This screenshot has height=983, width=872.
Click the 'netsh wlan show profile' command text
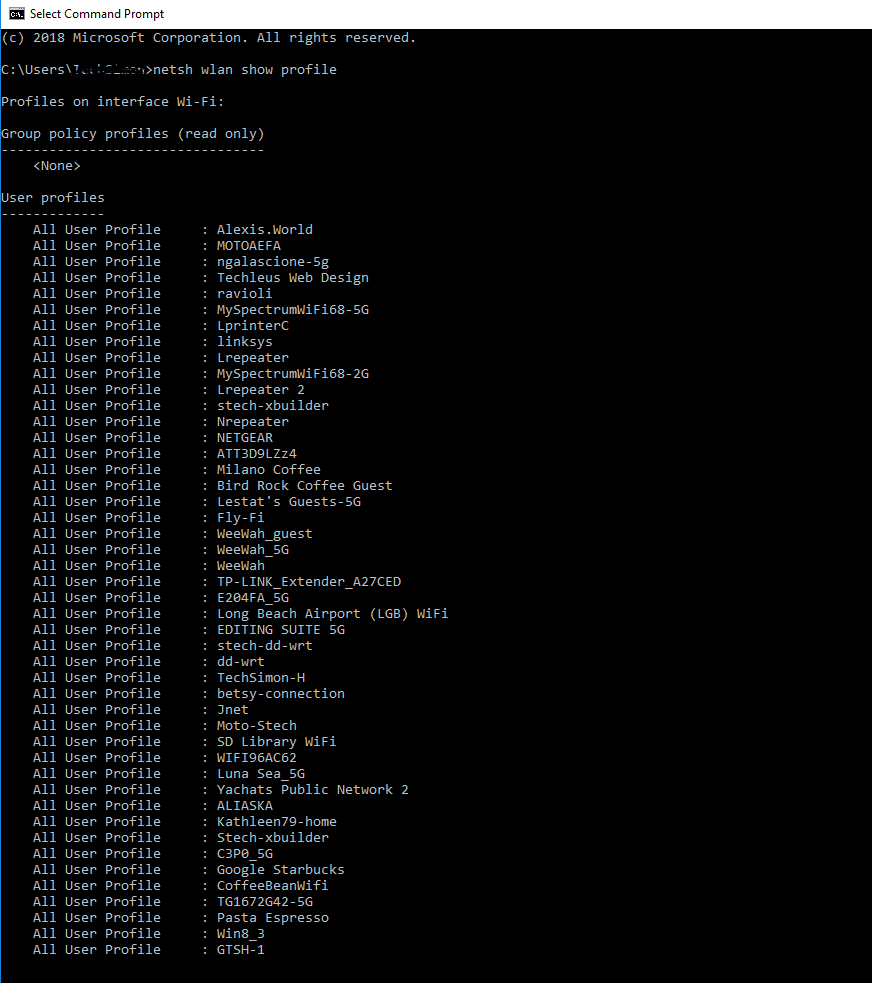click(244, 70)
